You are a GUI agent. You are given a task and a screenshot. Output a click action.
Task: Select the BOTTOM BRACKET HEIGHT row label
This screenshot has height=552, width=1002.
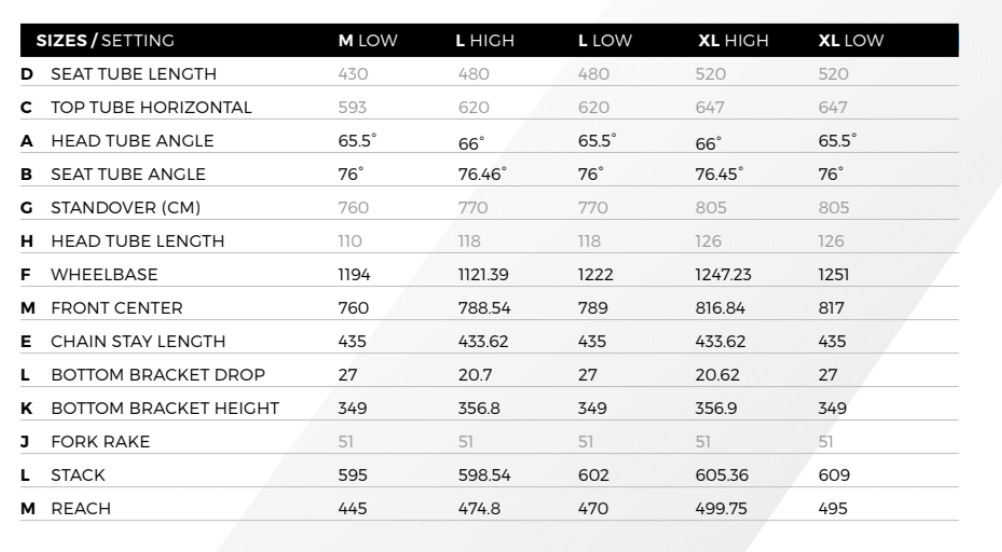point(165,408)
